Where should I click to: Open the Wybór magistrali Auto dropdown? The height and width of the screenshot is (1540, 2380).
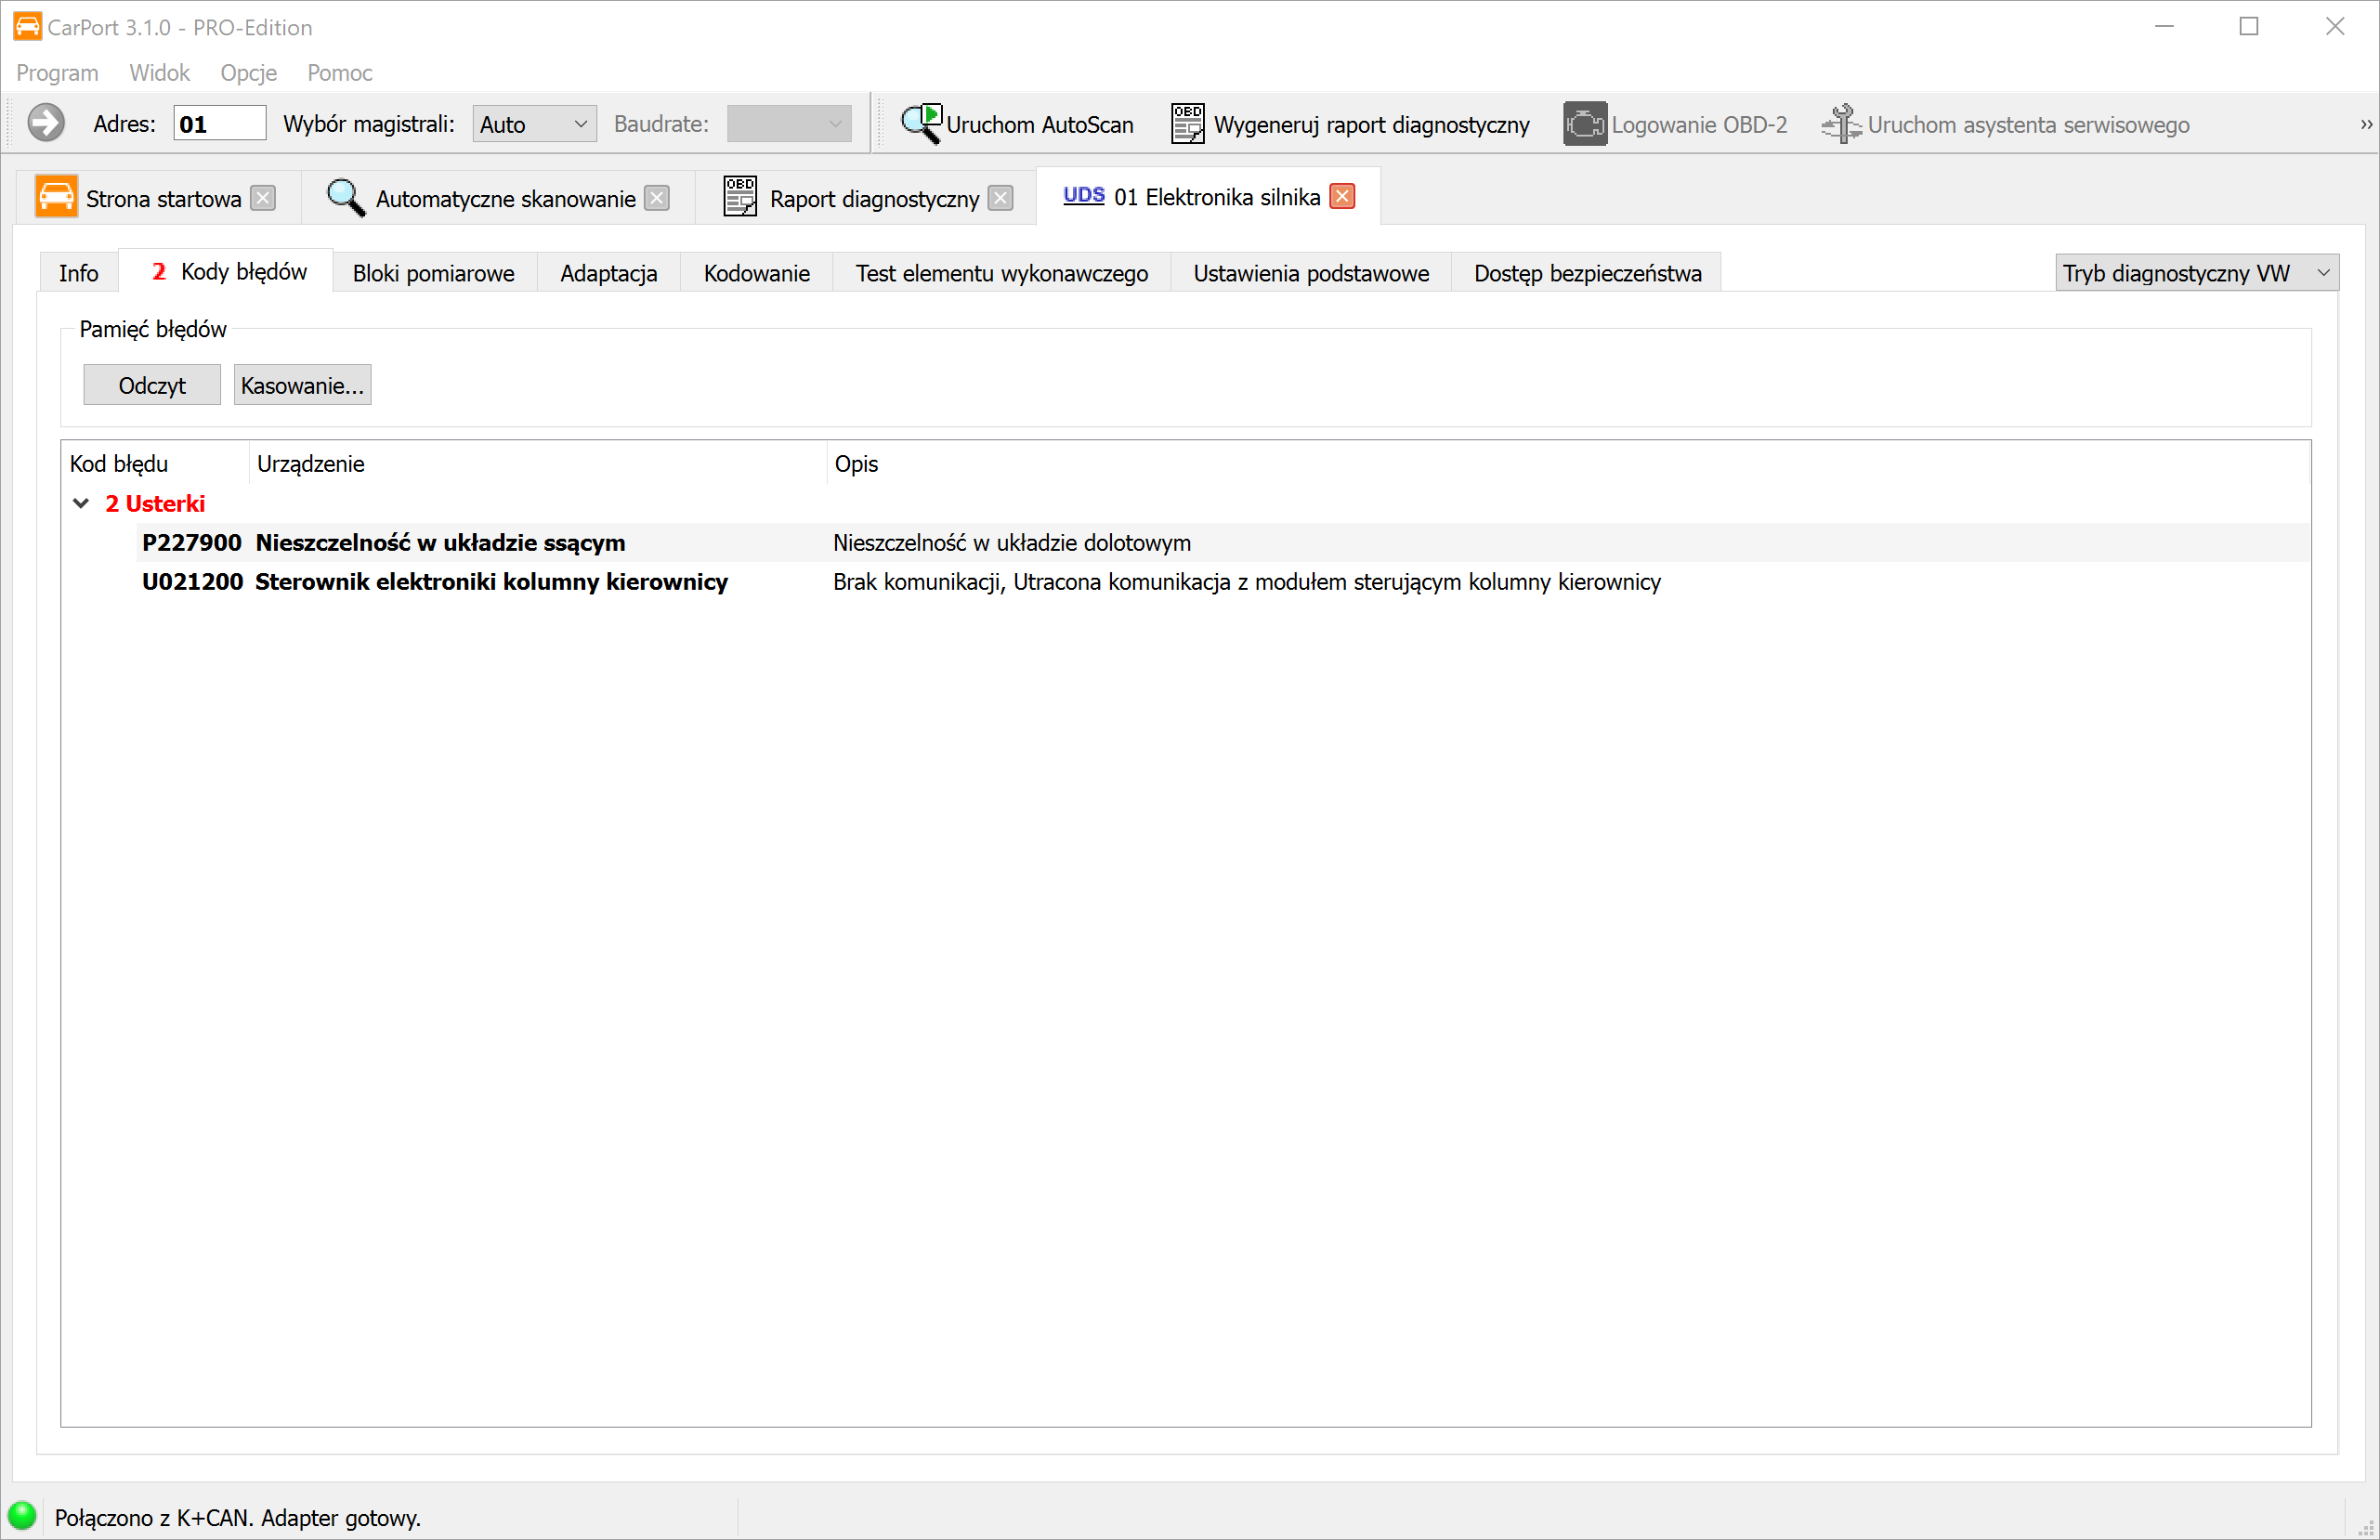[534, 124]
